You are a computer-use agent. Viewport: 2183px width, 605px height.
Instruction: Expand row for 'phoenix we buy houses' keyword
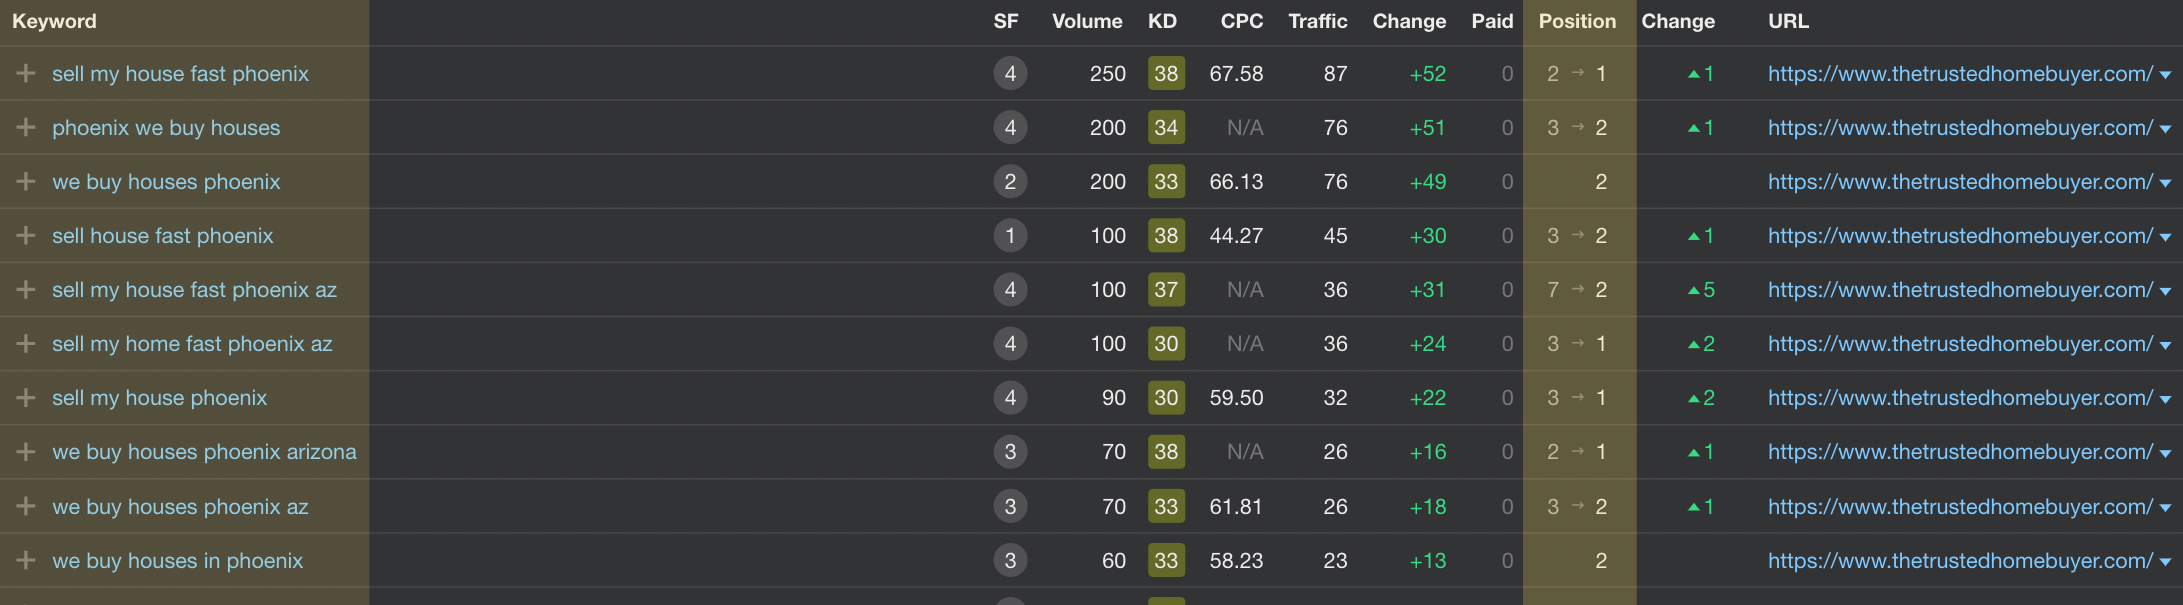[x=26, y=128]
